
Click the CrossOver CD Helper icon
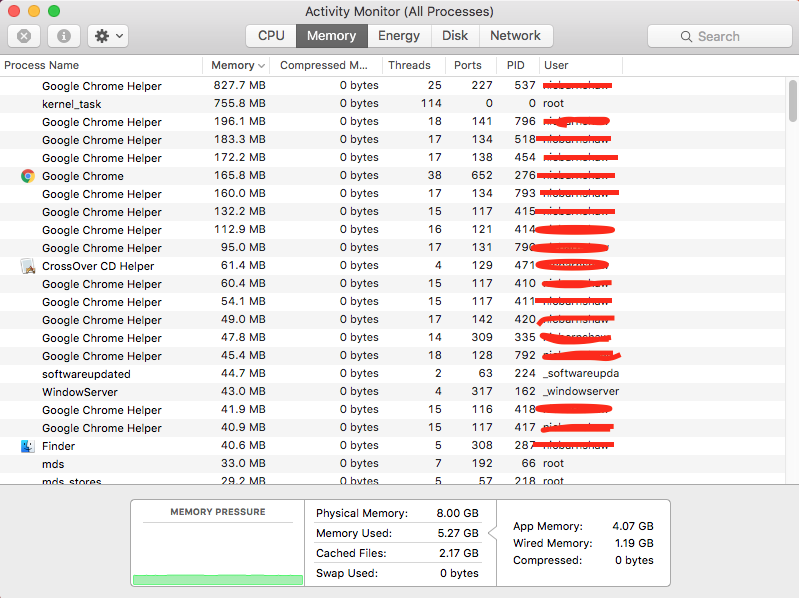click(x=28, y=266)
